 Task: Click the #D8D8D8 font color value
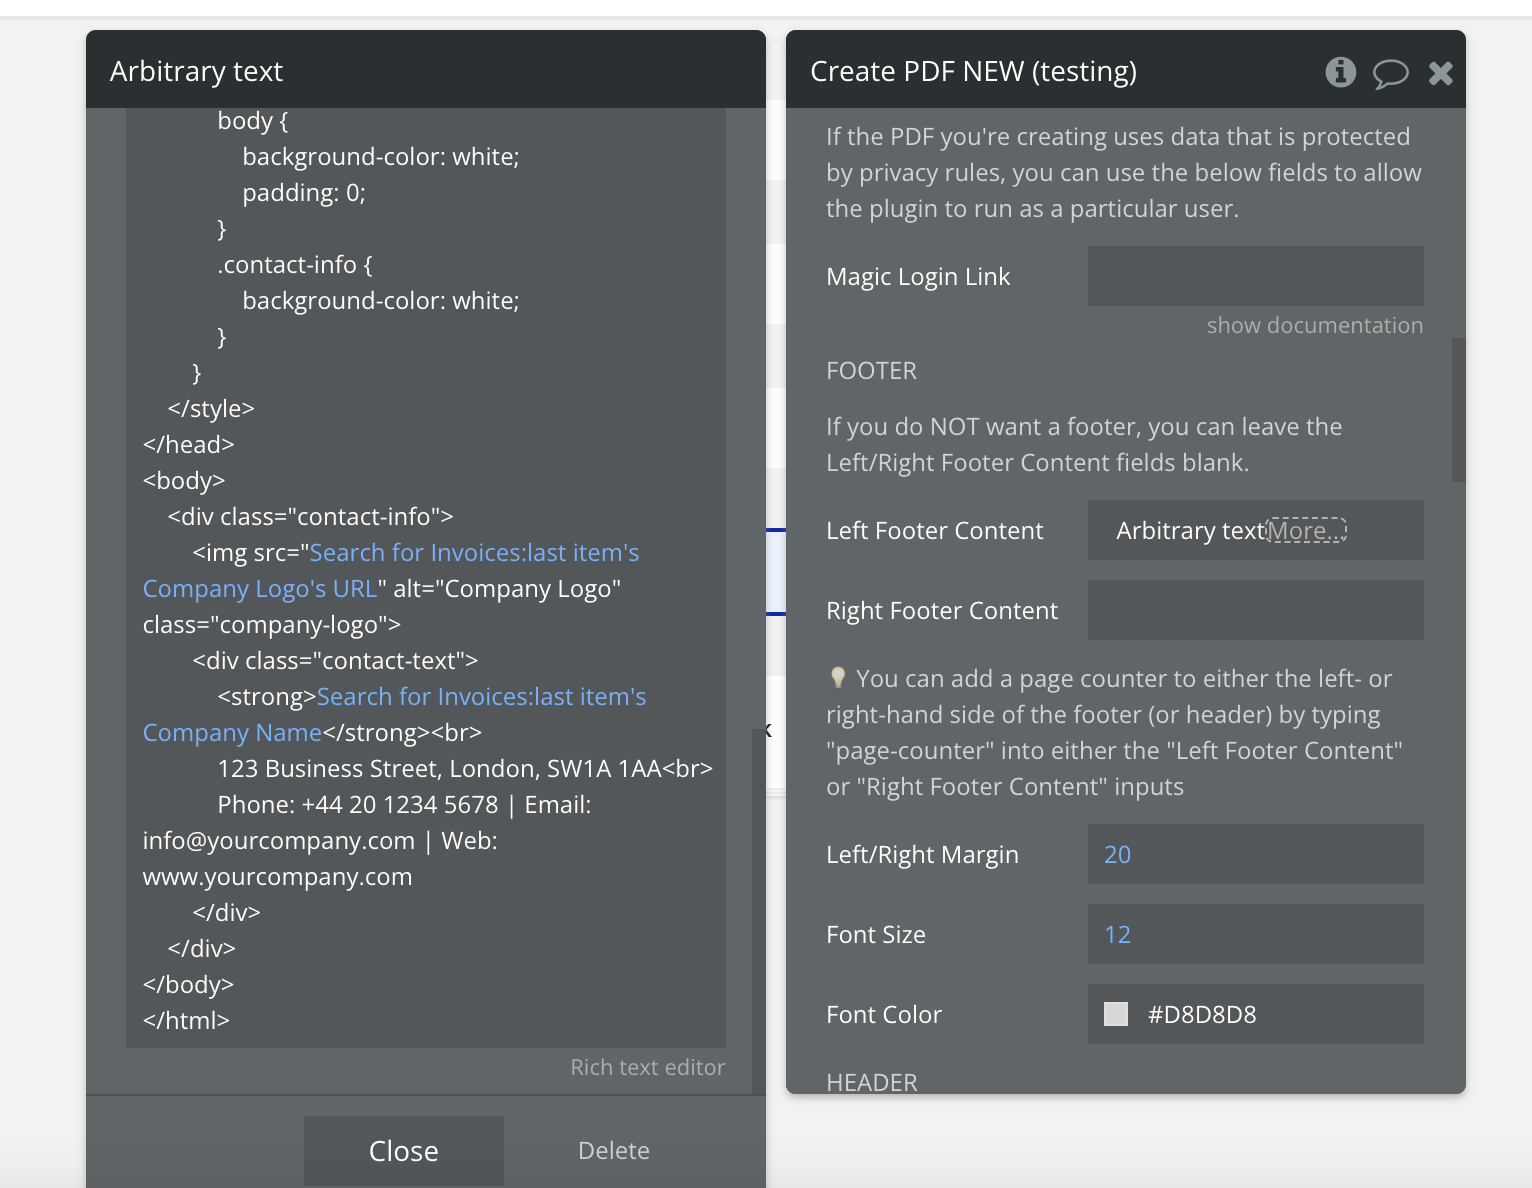coord(1202,1014)
